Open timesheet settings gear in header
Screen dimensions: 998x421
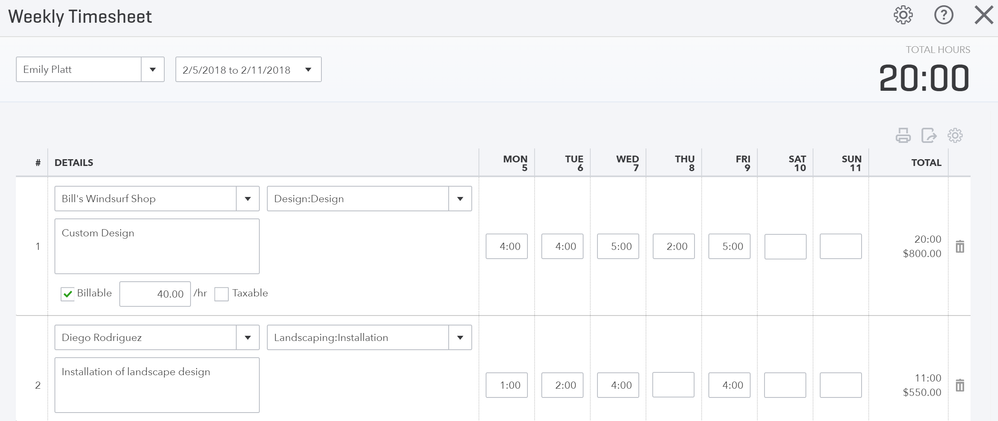point(903,15)
